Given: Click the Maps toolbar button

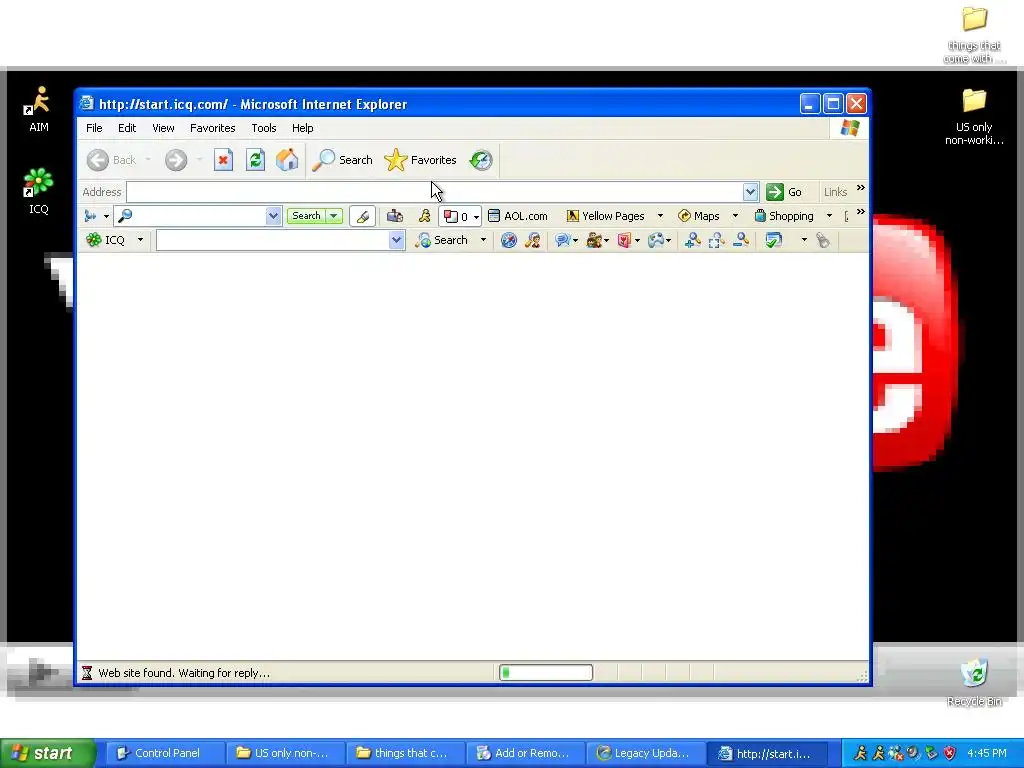Looking at the screenshot, I should click(699, 216).
